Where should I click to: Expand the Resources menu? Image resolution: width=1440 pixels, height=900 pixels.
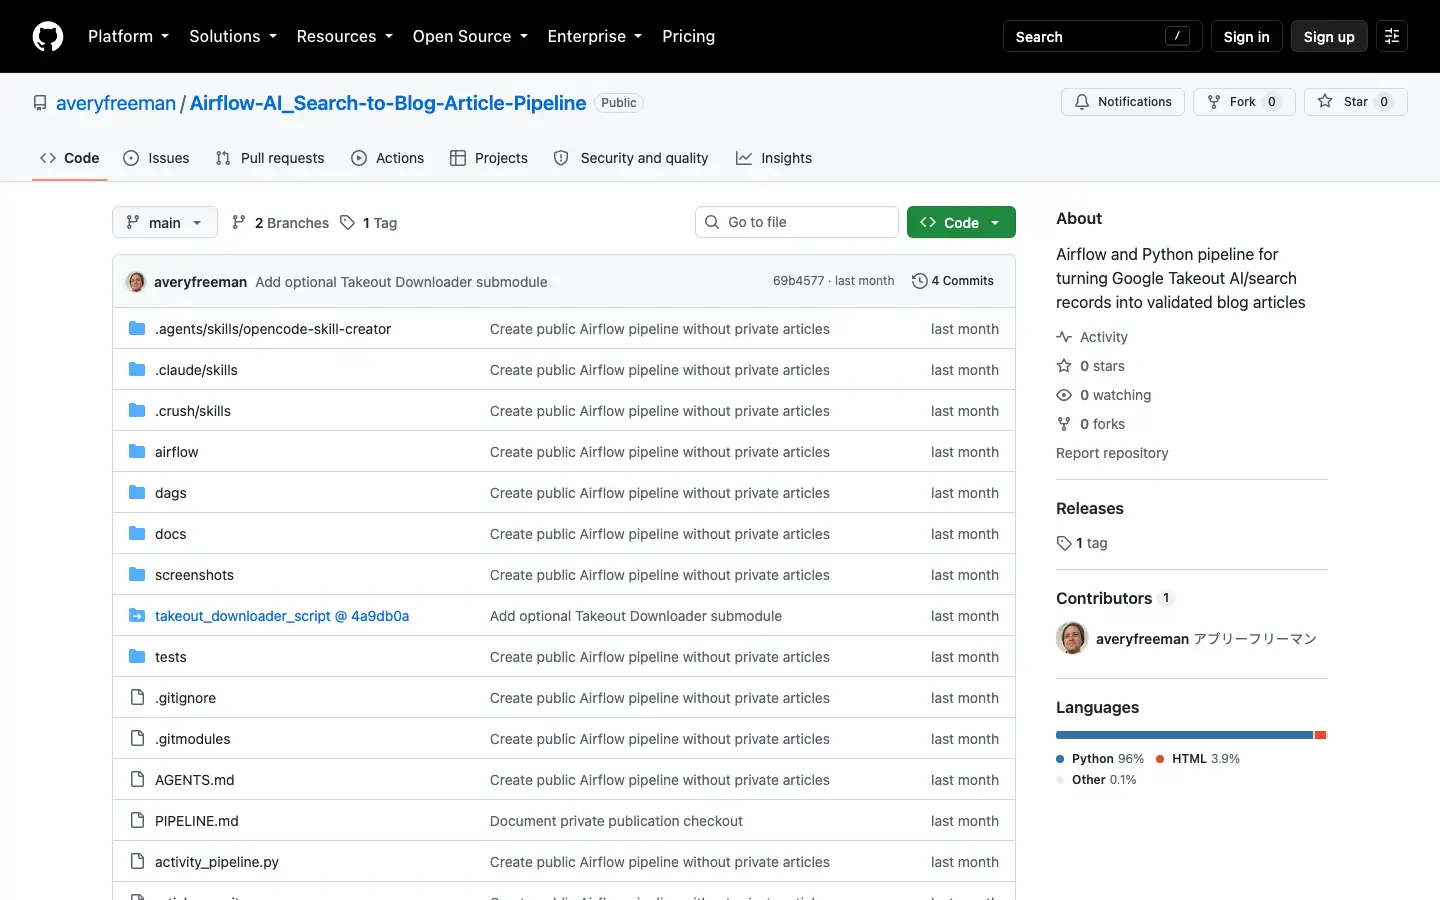(345, 36)
